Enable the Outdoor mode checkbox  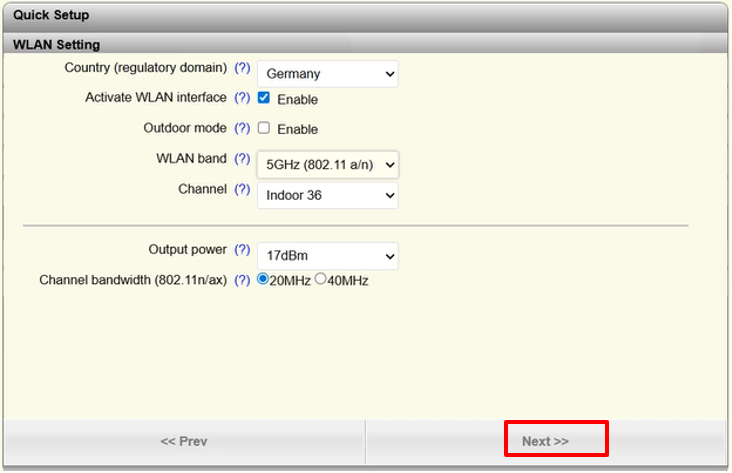(x=264, y=128)
